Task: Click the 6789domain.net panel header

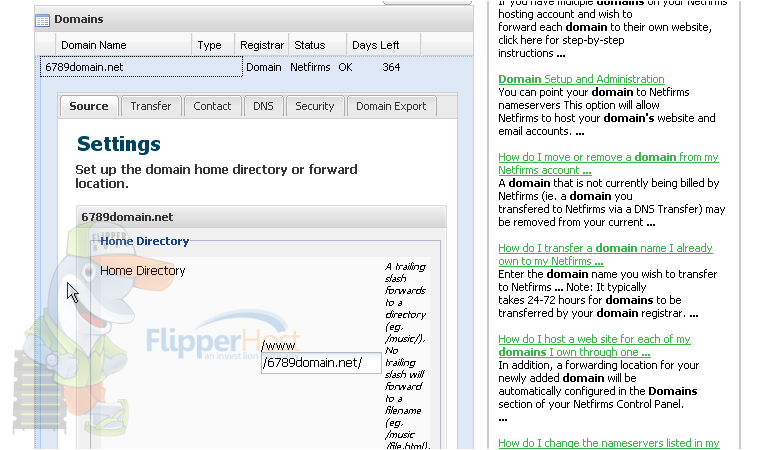Action: coord(261,217)
